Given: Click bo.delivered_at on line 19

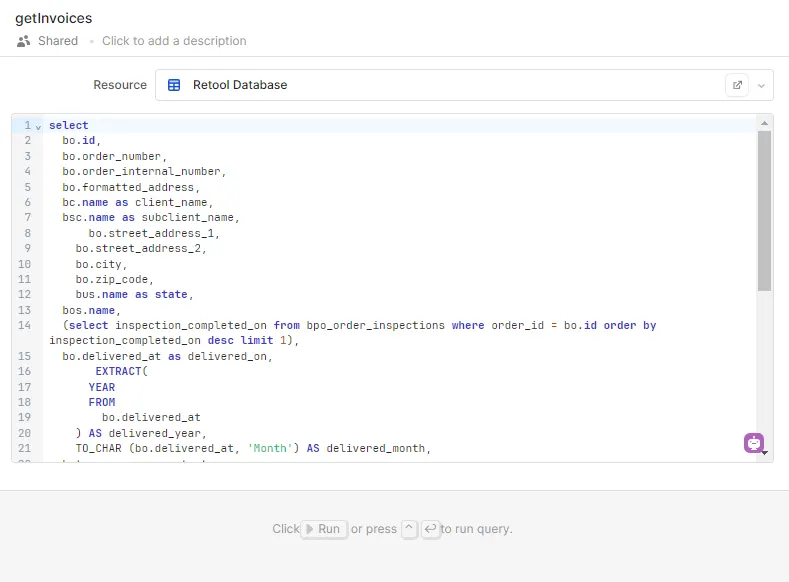Looking at the screenshot, I should [x=151, y=418].
